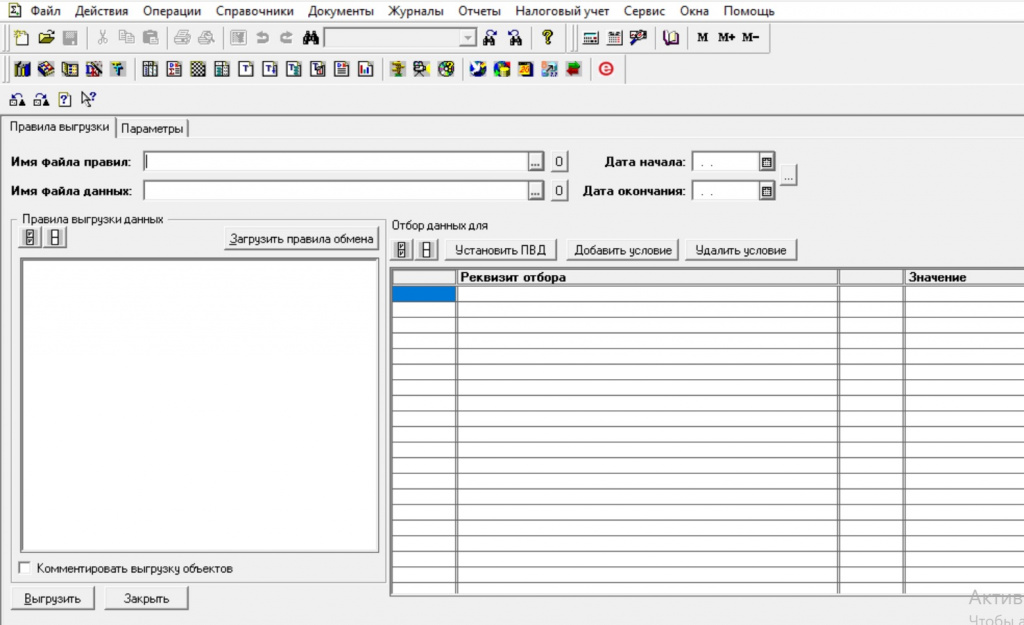Click the Закрыть button
This screenshot has height=625, width=1024.
click(x=146, y=598)
